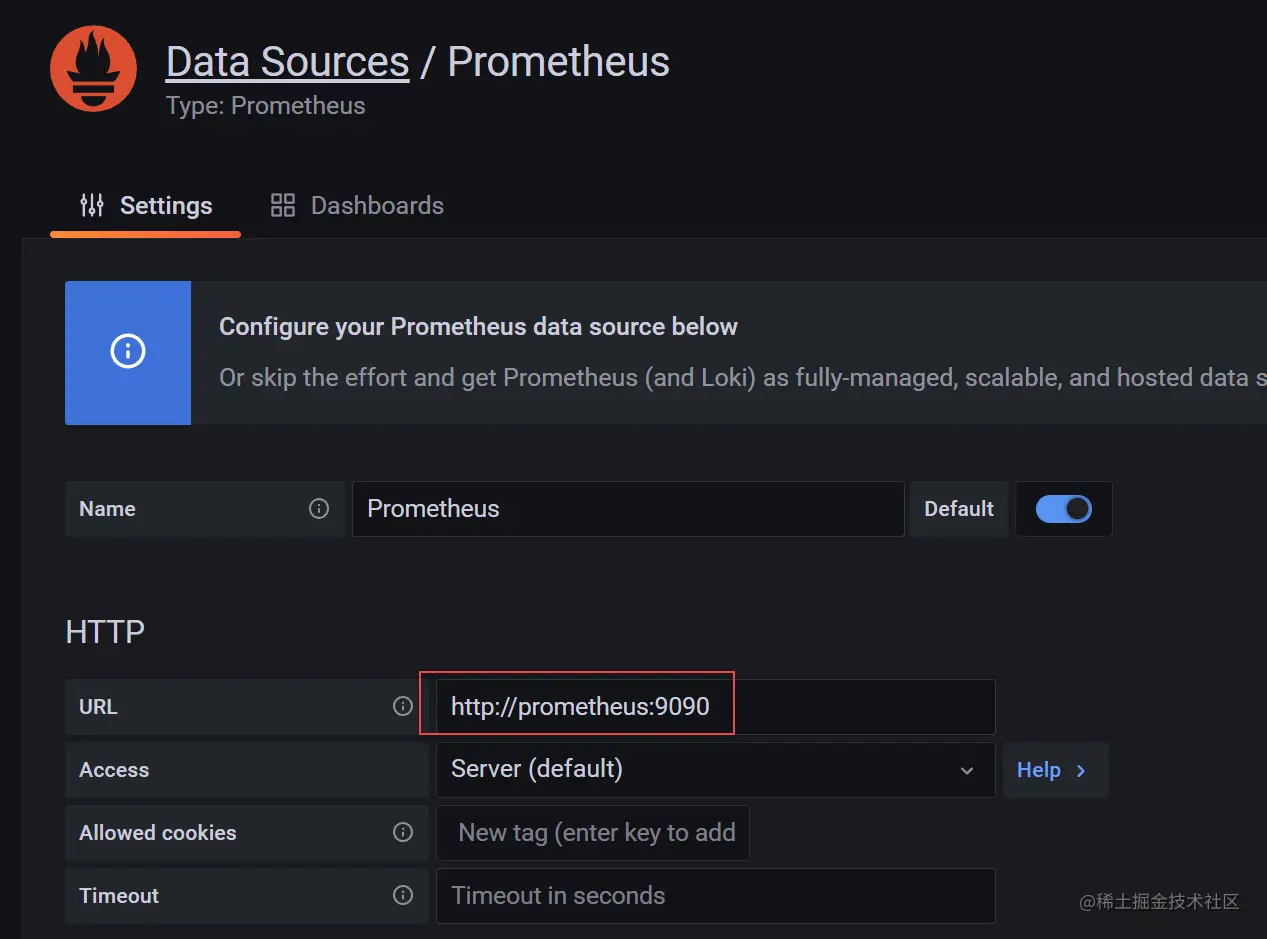Click the Timeout info icon
1267x939 pixels.
(x=403, y=895)
